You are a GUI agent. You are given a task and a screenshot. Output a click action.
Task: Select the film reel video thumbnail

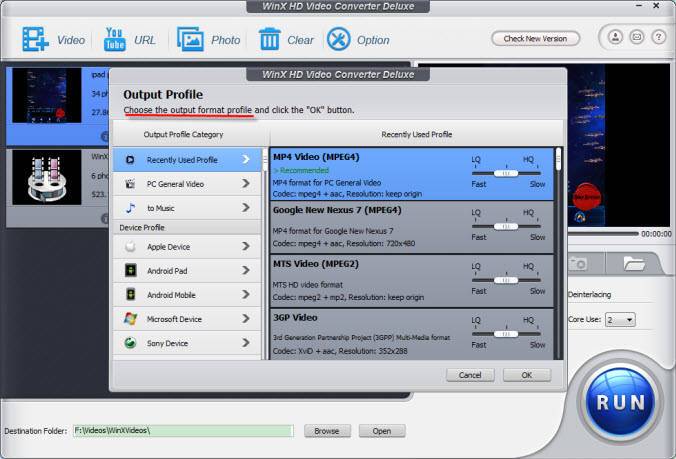pyautogui.click(x=47, y=177)
